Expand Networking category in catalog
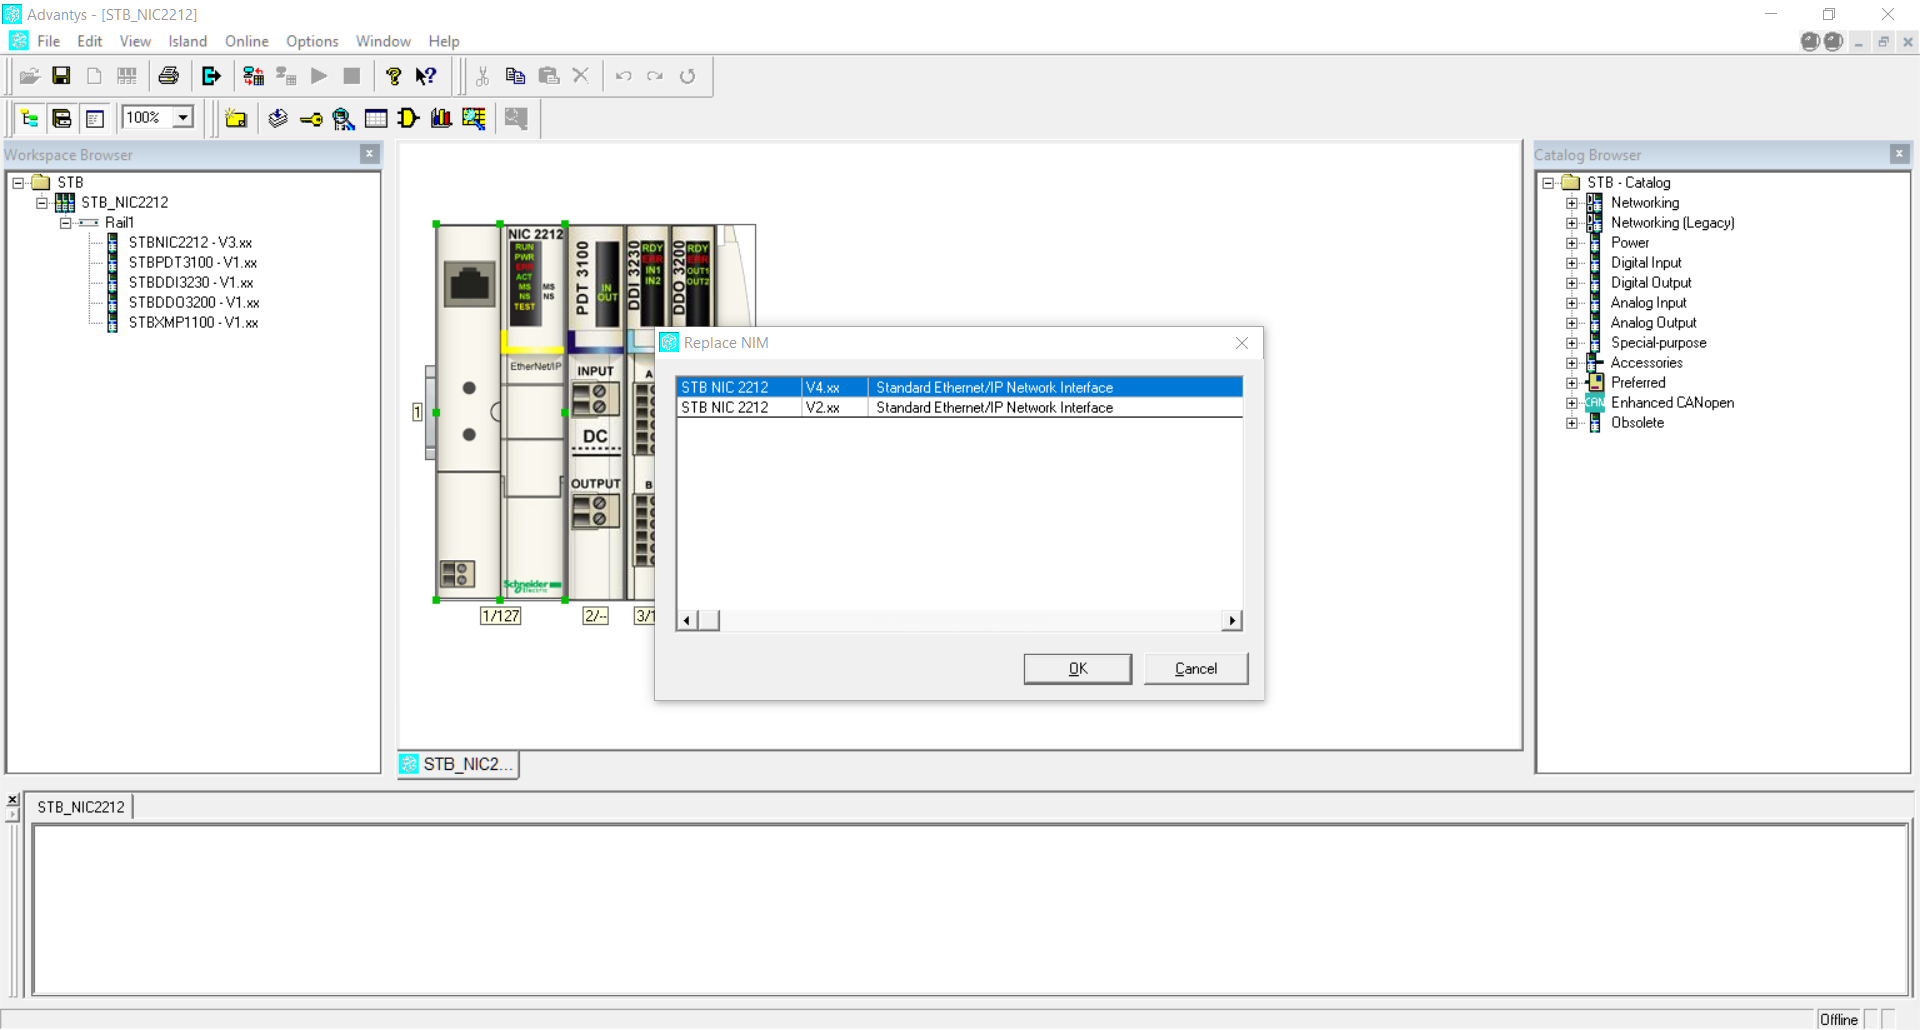Viewport: 1920px width, 1030px height. pos(1572,203)
